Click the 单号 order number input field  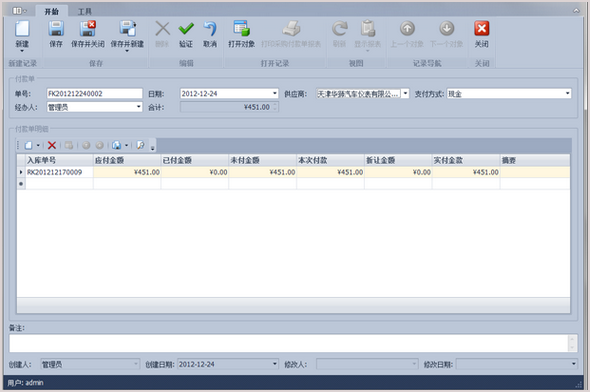pyautogui.click(x=94, y=94)
